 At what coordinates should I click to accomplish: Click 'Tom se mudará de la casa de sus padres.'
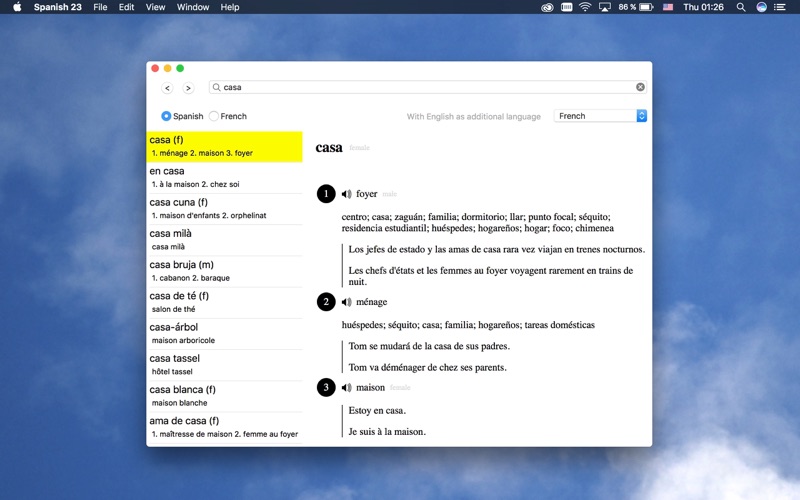pyautogui.click(x=429, y=346)
